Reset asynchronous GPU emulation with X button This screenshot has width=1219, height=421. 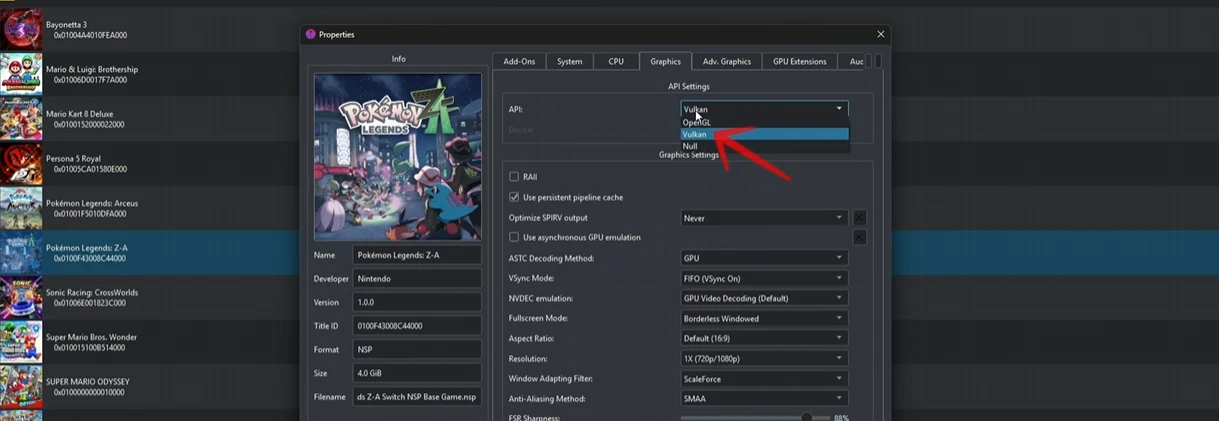tap(859, 238)
